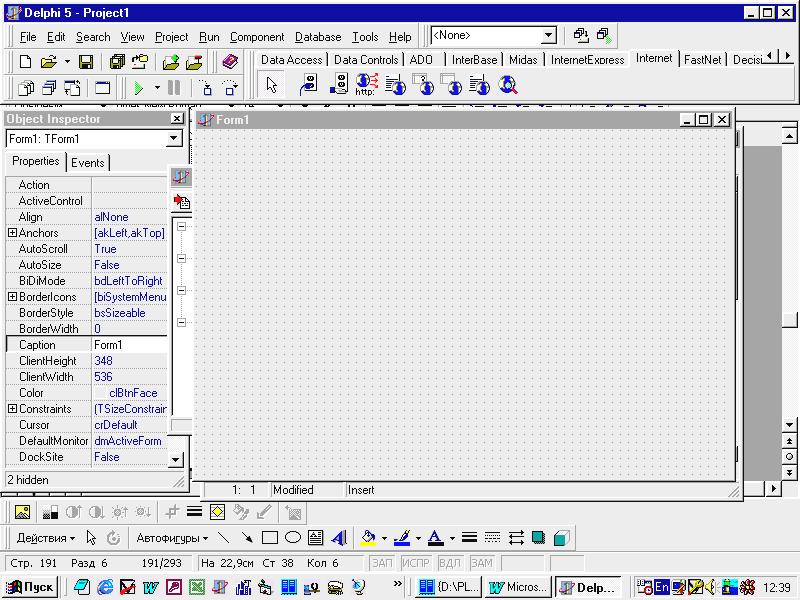Expand the Anchors property
Viewport: 800px width, 600px height.
(x=12, y=233)
